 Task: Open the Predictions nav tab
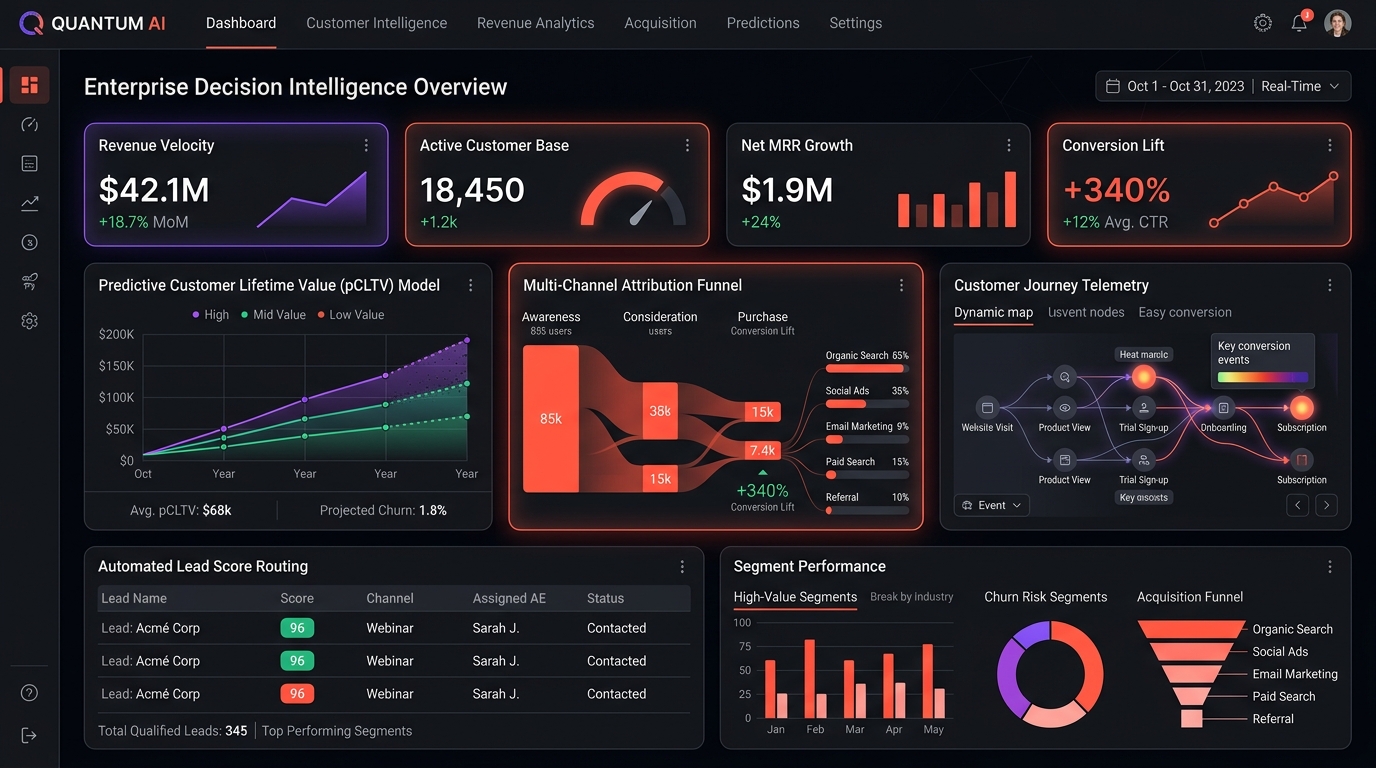(x=763, y=23)
